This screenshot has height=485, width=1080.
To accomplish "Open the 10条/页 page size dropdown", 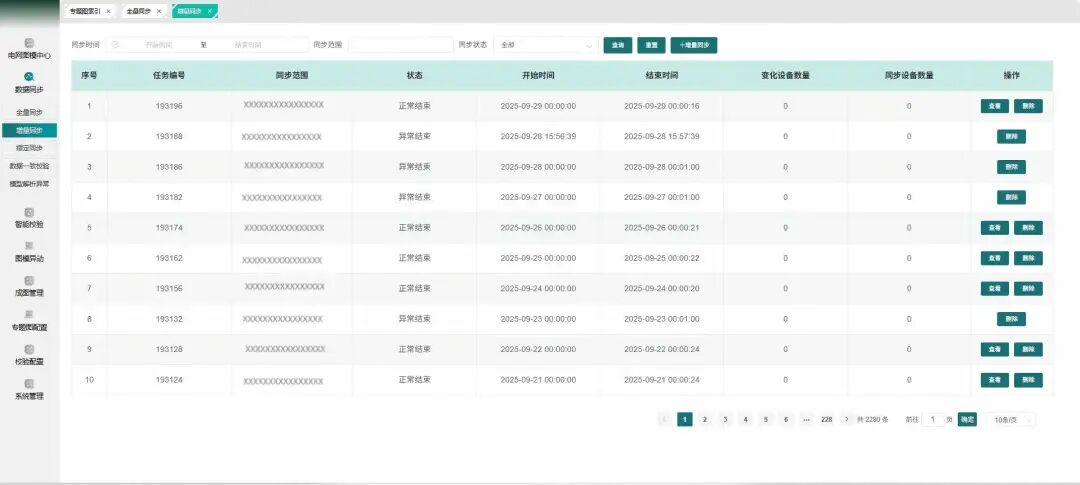I will (1010, 420).
